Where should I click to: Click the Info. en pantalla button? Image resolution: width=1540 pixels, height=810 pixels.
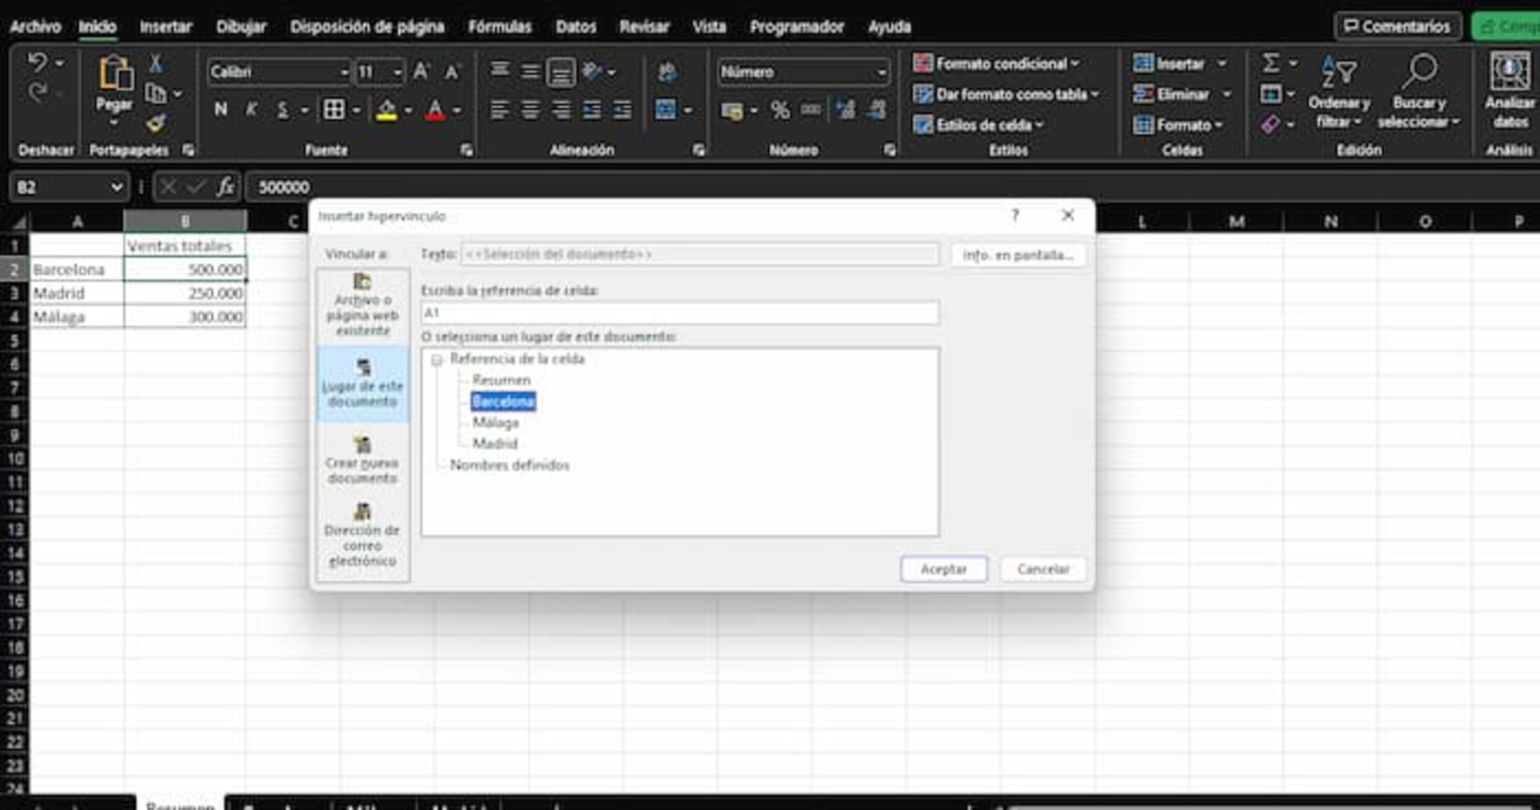tap(1018, 255)
